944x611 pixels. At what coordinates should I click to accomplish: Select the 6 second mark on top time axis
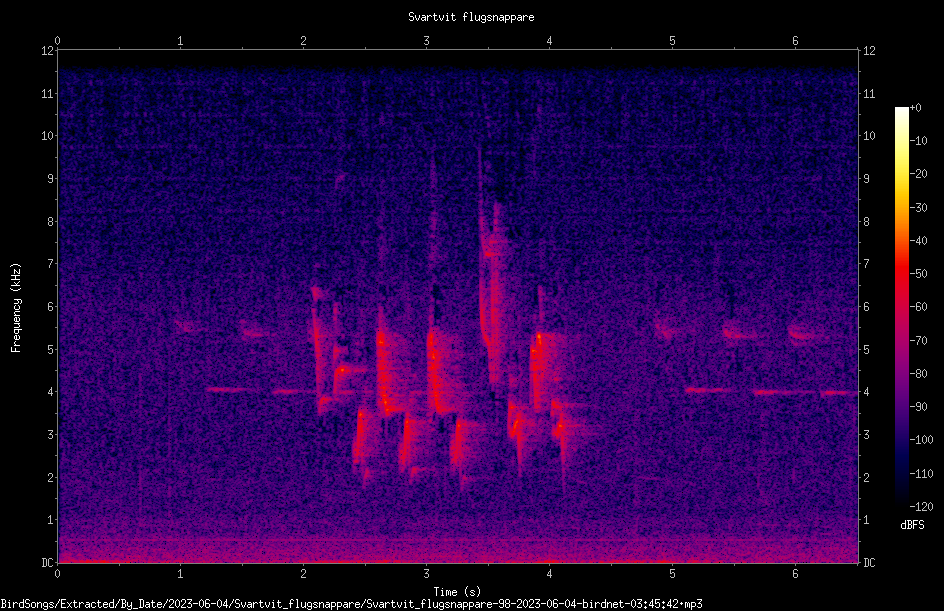(x=795, y=41)
